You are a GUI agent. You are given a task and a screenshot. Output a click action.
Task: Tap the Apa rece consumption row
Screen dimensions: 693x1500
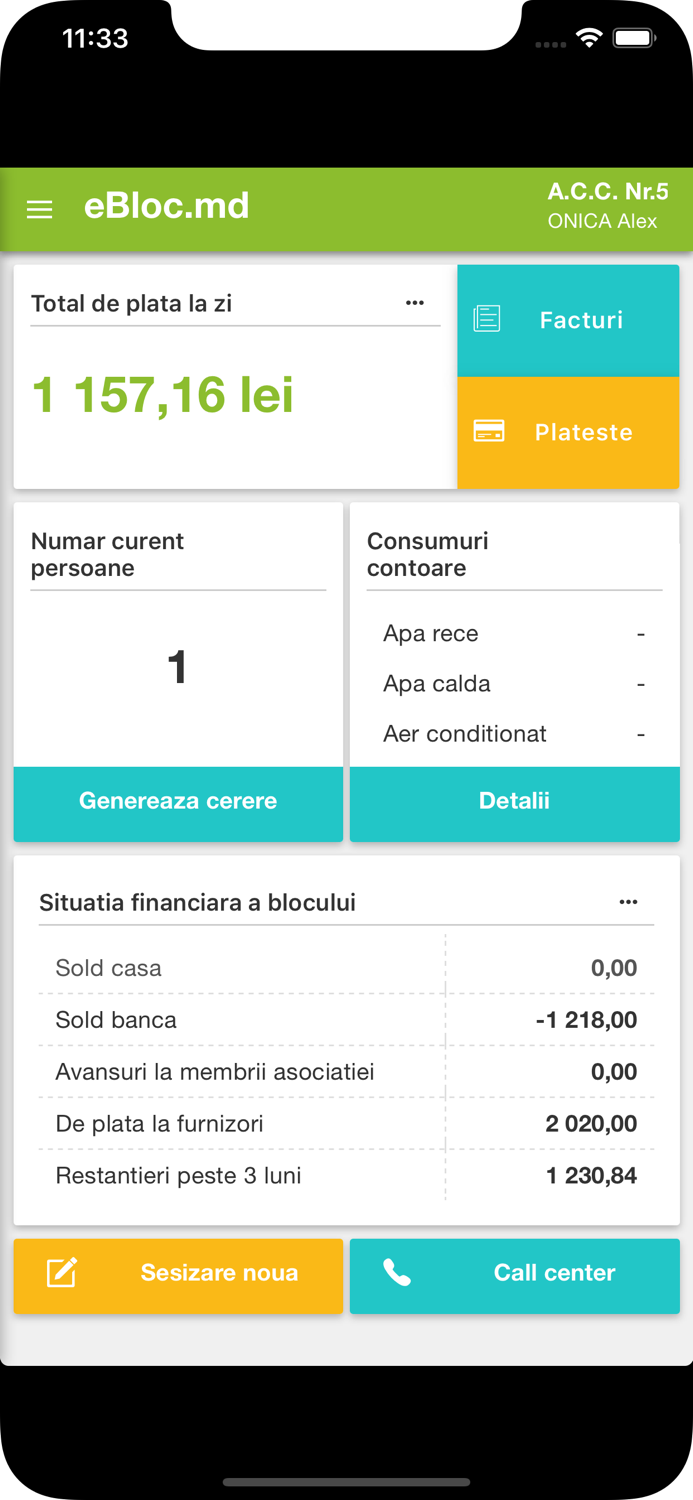click(x=513, y=634)
